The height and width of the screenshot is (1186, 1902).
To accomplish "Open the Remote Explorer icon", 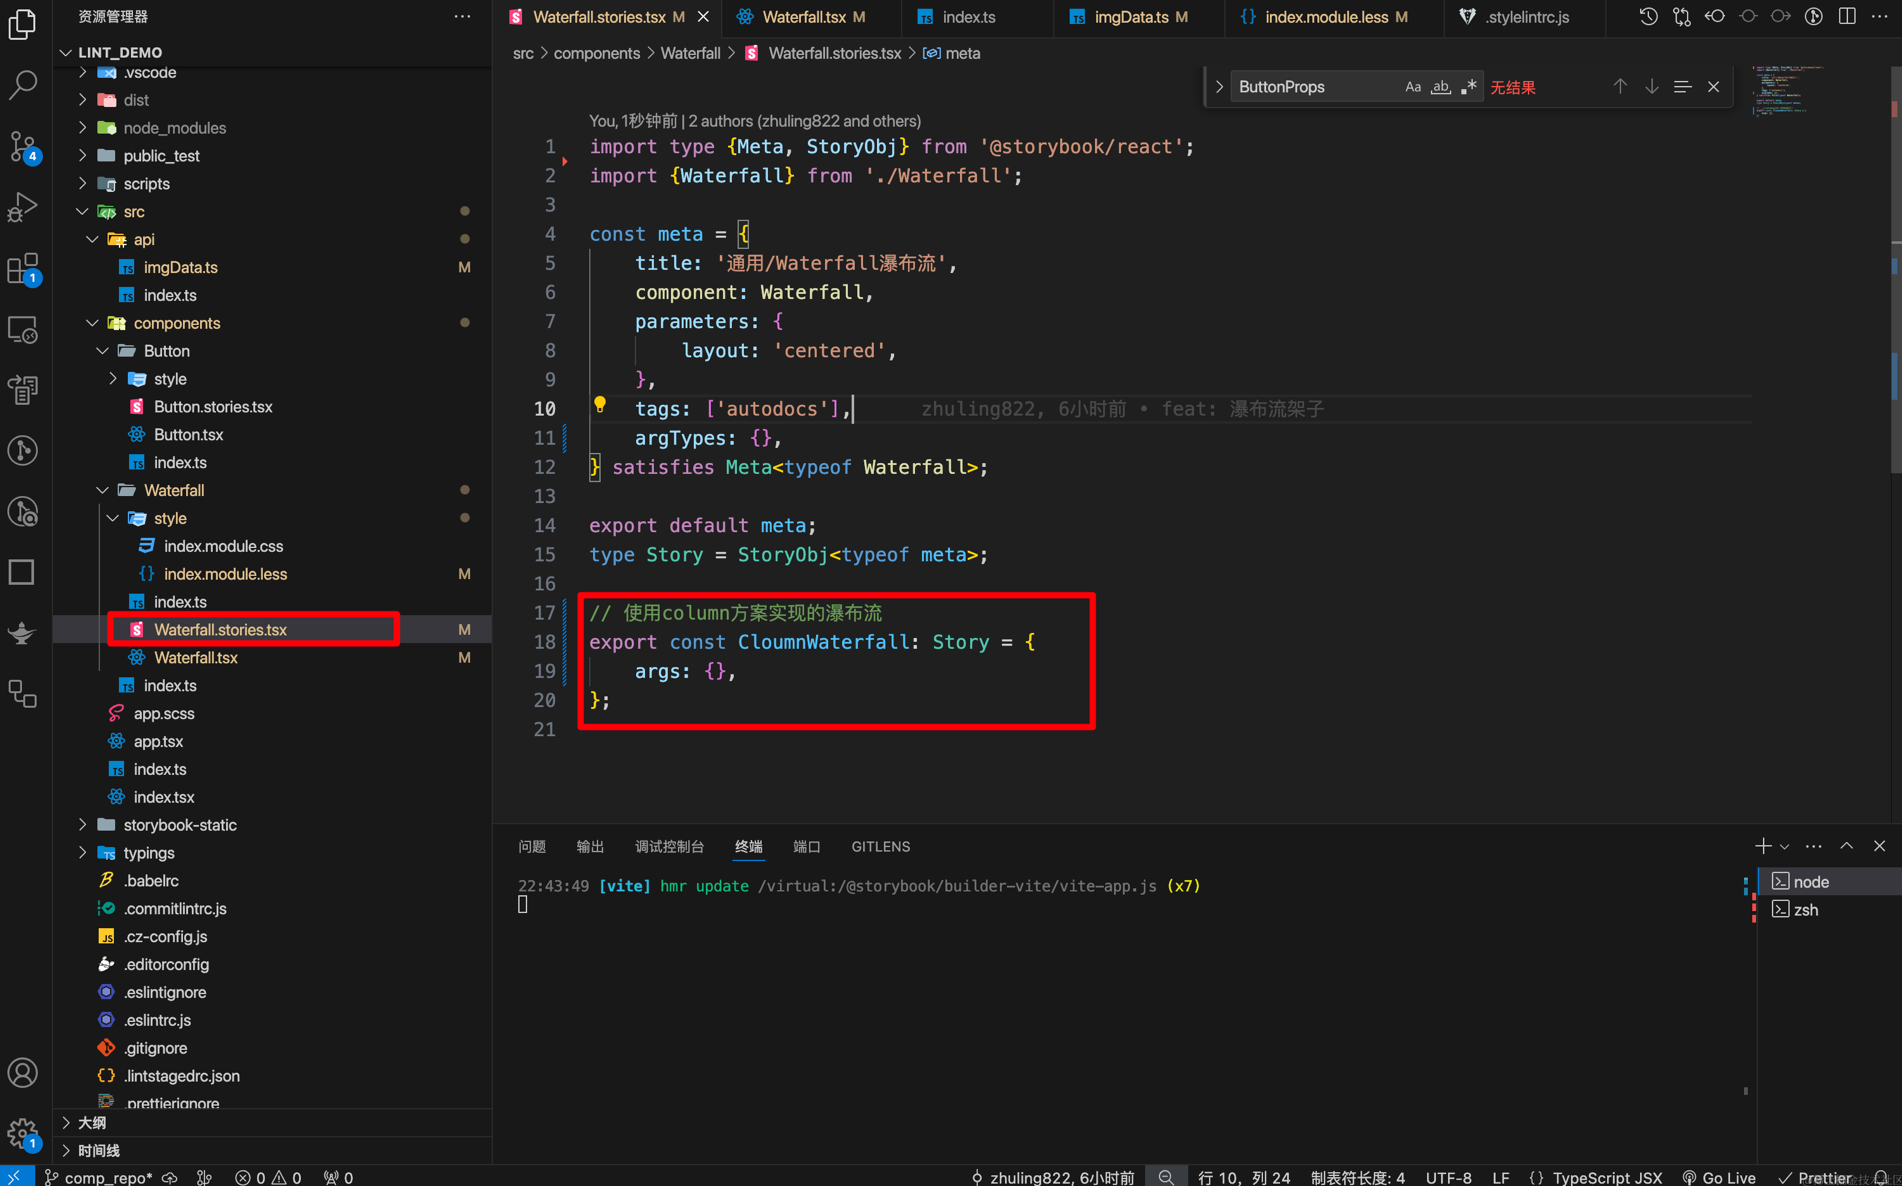I will [x=22, y=329].
